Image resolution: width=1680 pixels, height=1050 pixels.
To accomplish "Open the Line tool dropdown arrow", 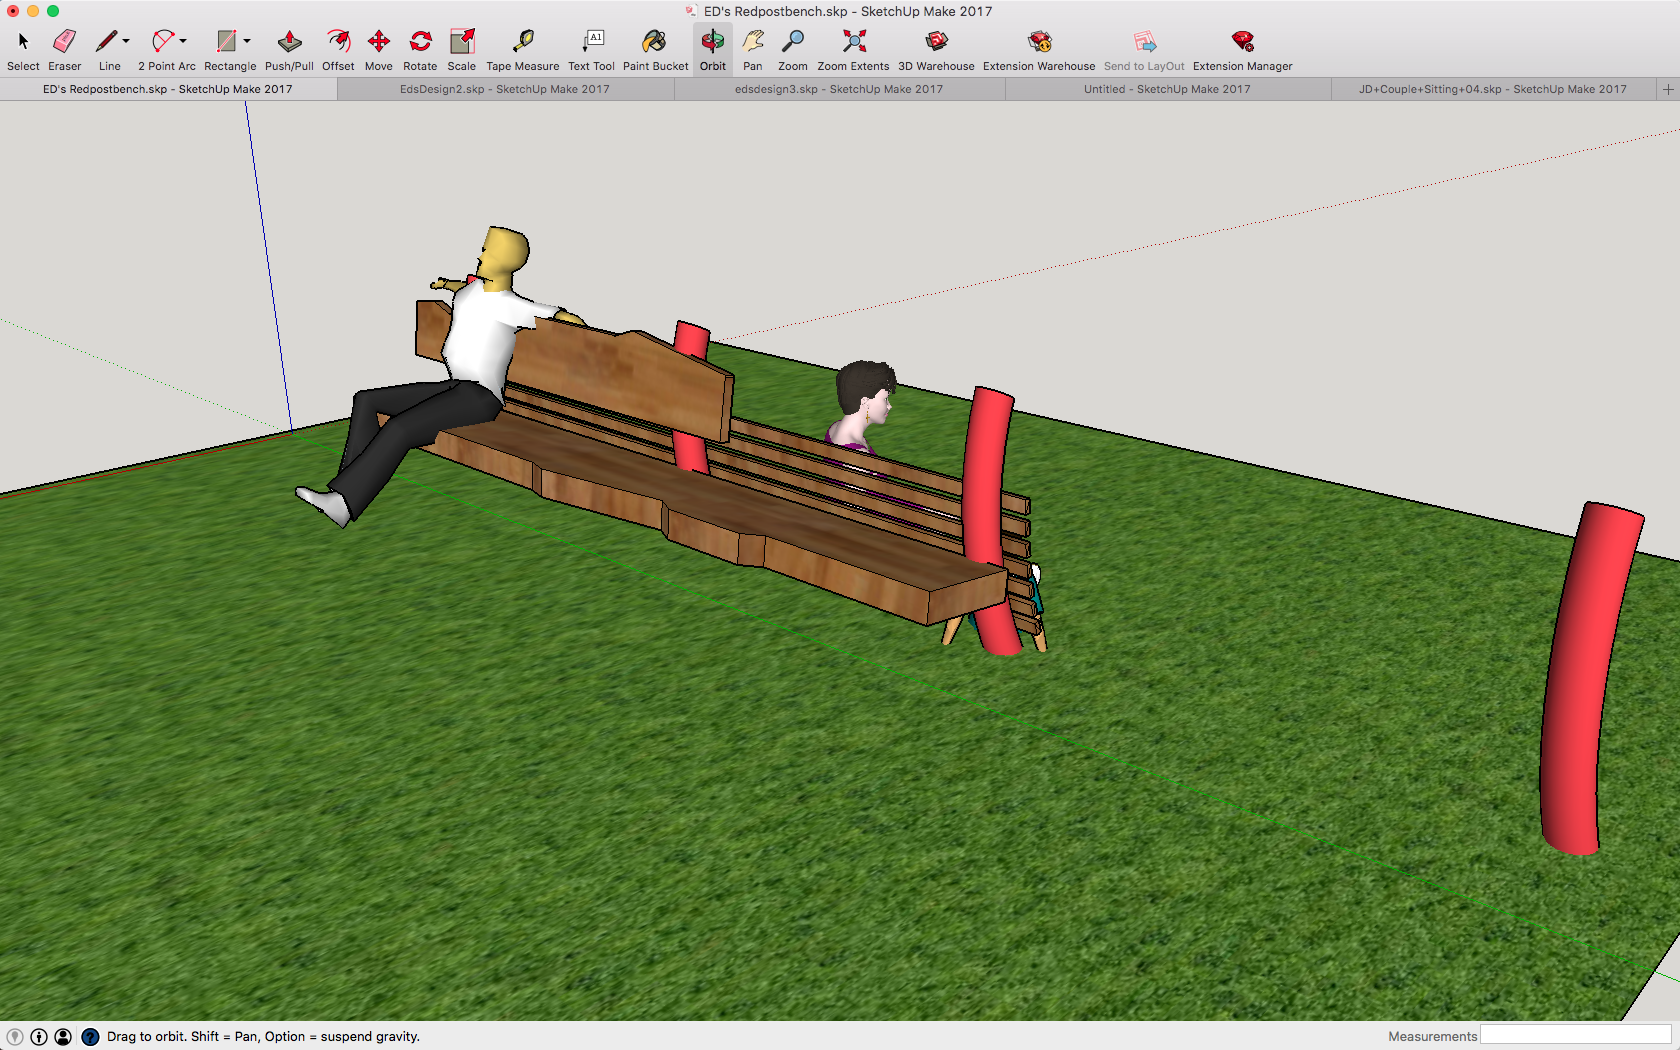I will point(126,41).
